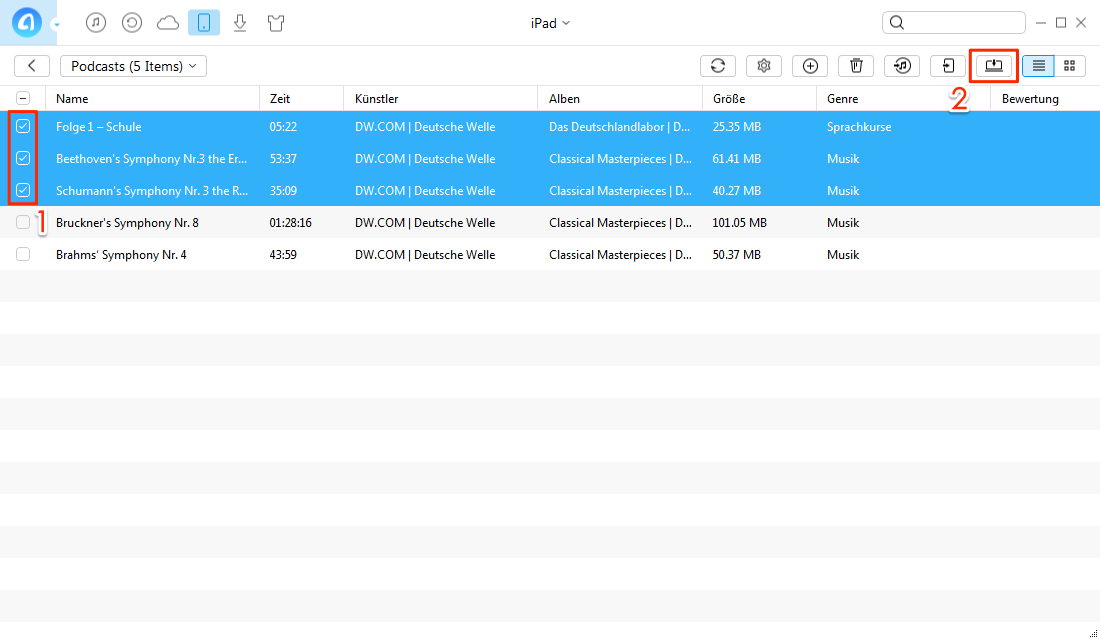Expand the arrow next to the AnyTrans logo

tap(57, 25)
